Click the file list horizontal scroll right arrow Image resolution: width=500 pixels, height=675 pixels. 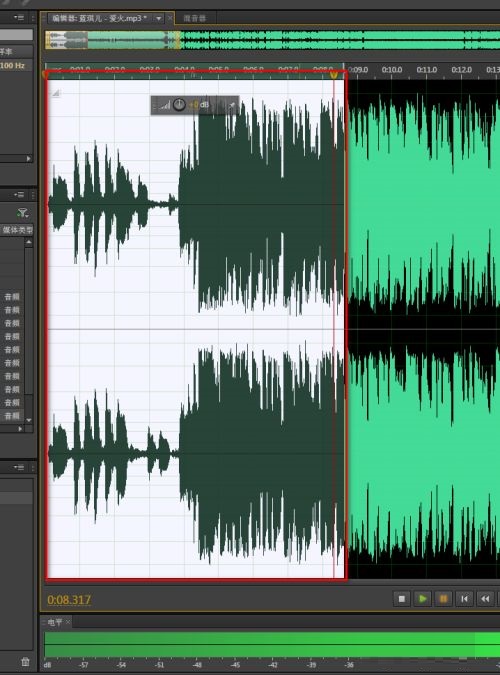(20, 429)
